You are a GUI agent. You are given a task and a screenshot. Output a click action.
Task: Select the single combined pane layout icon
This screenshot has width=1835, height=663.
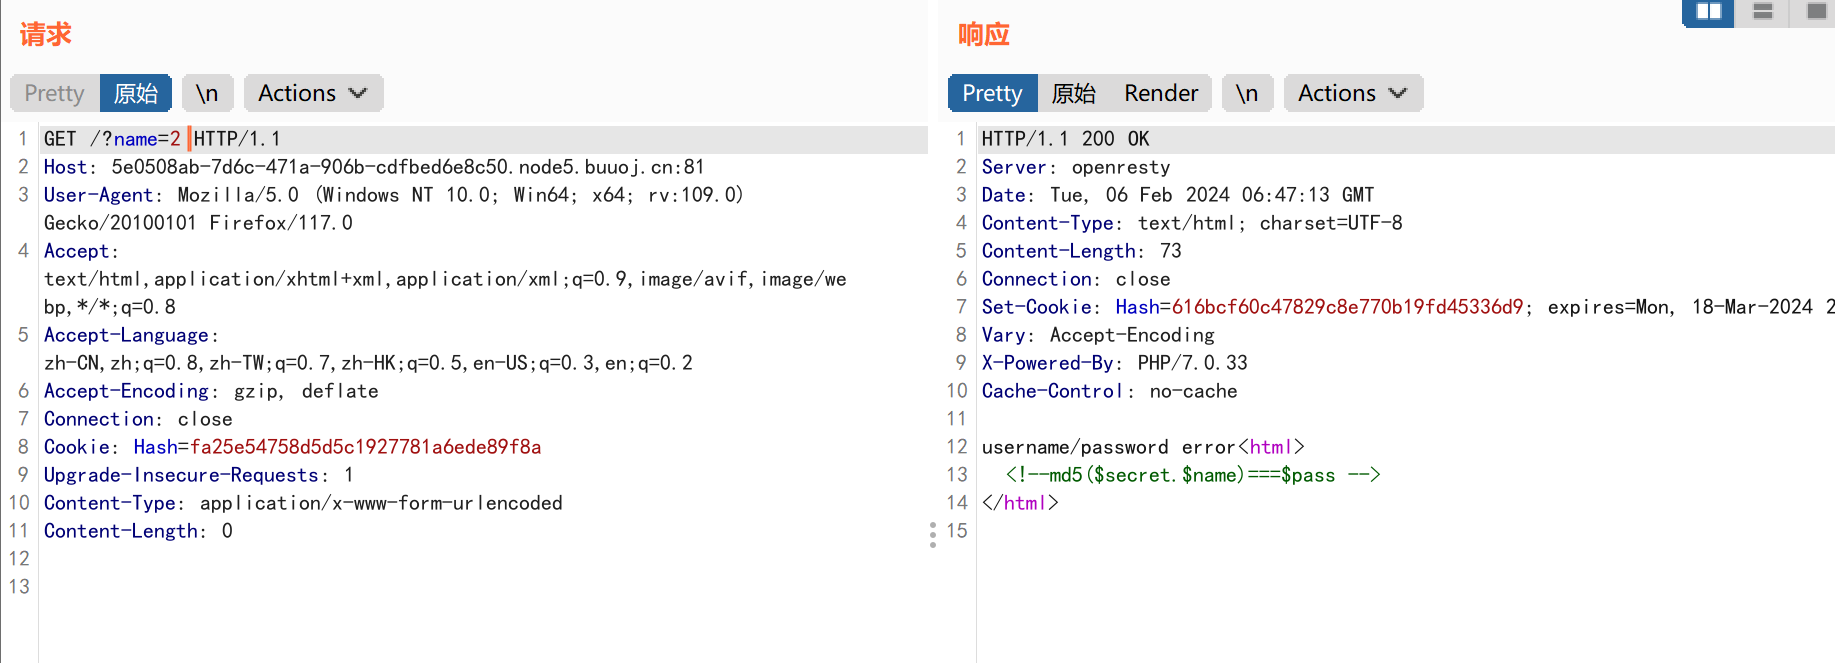tap(1816, 12)
